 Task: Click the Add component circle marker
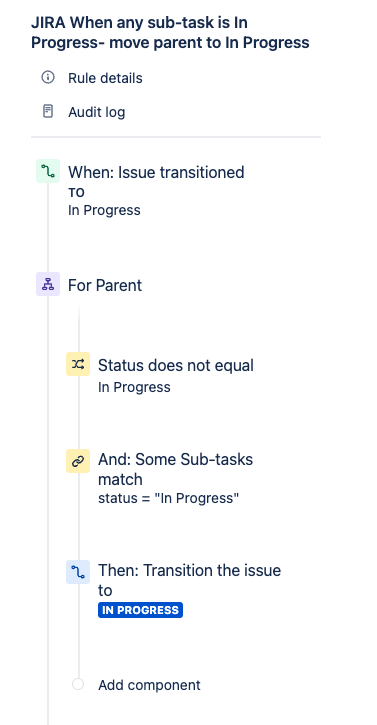coord(78,684)
